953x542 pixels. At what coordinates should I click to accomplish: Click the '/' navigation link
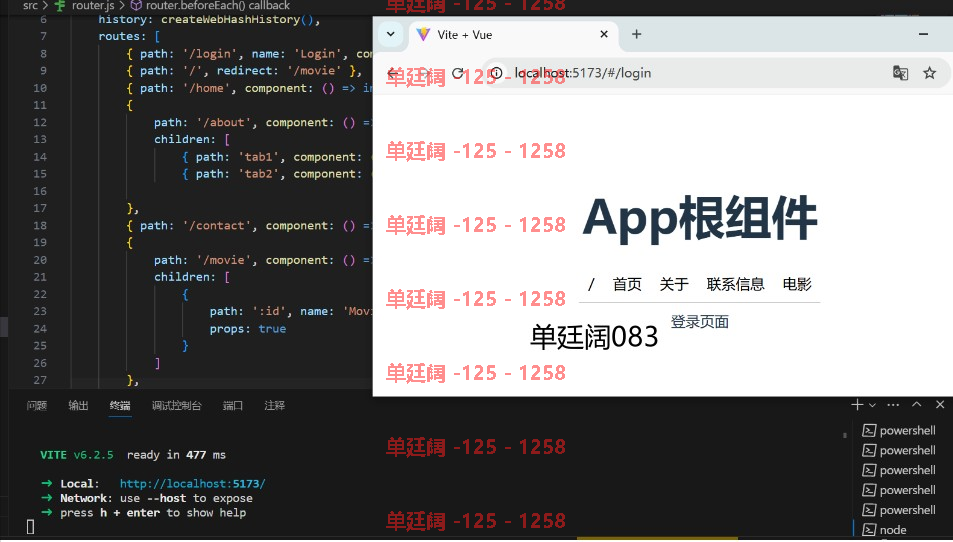[591, 284]
